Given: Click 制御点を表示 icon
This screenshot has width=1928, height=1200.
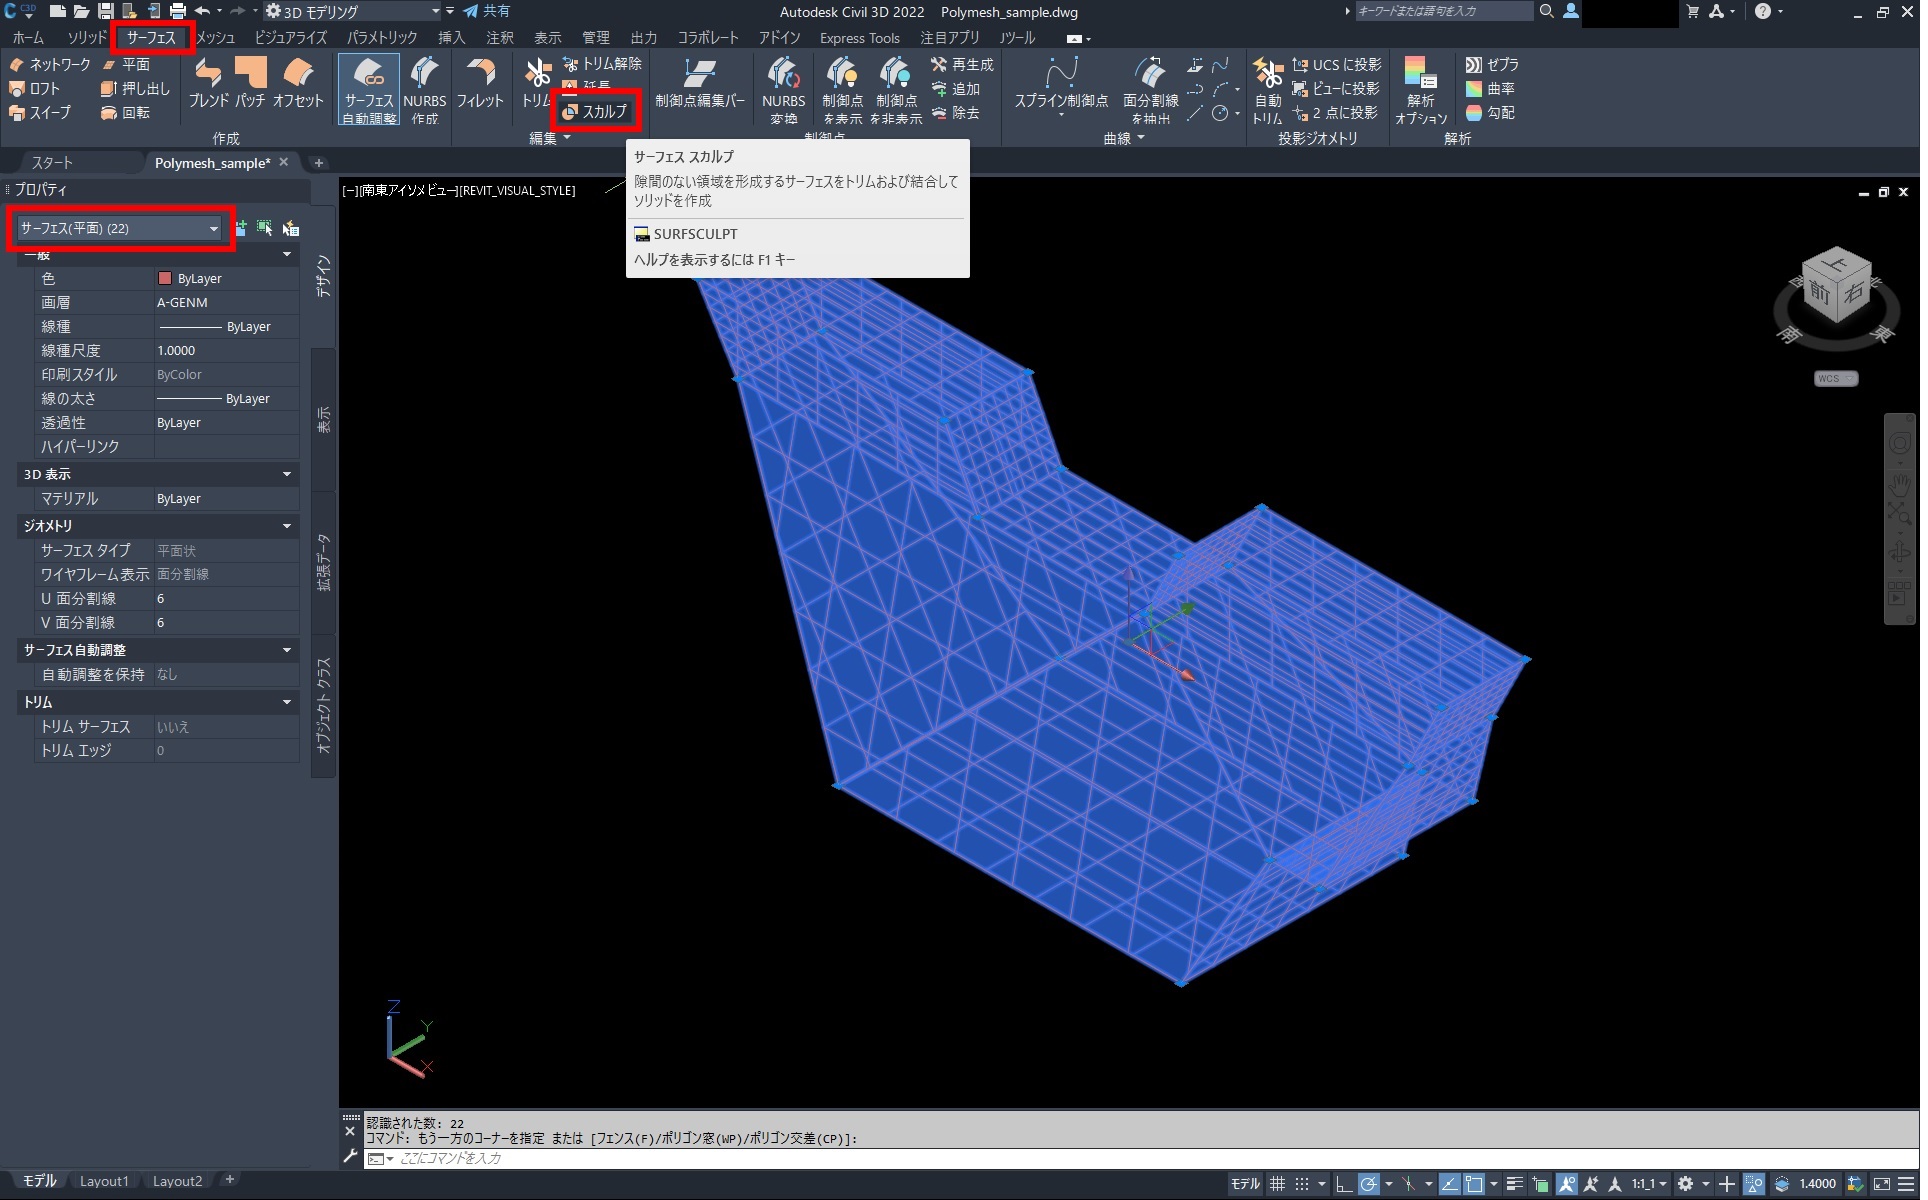Looking at the screenshot, I should 845,90.
